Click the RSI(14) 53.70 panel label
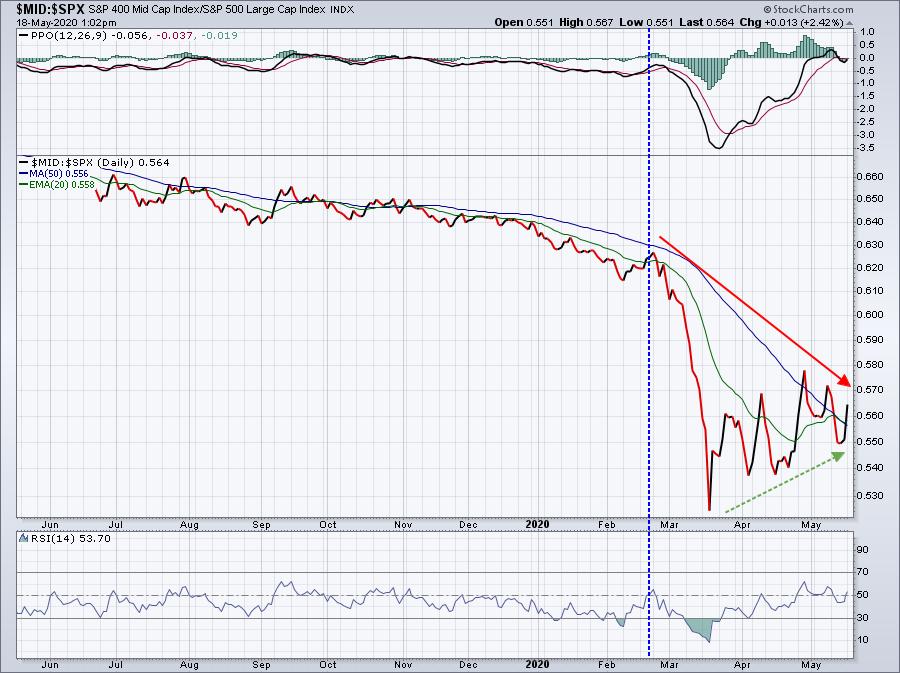Screen dimensions: 900x673 (x=48, y=538)
